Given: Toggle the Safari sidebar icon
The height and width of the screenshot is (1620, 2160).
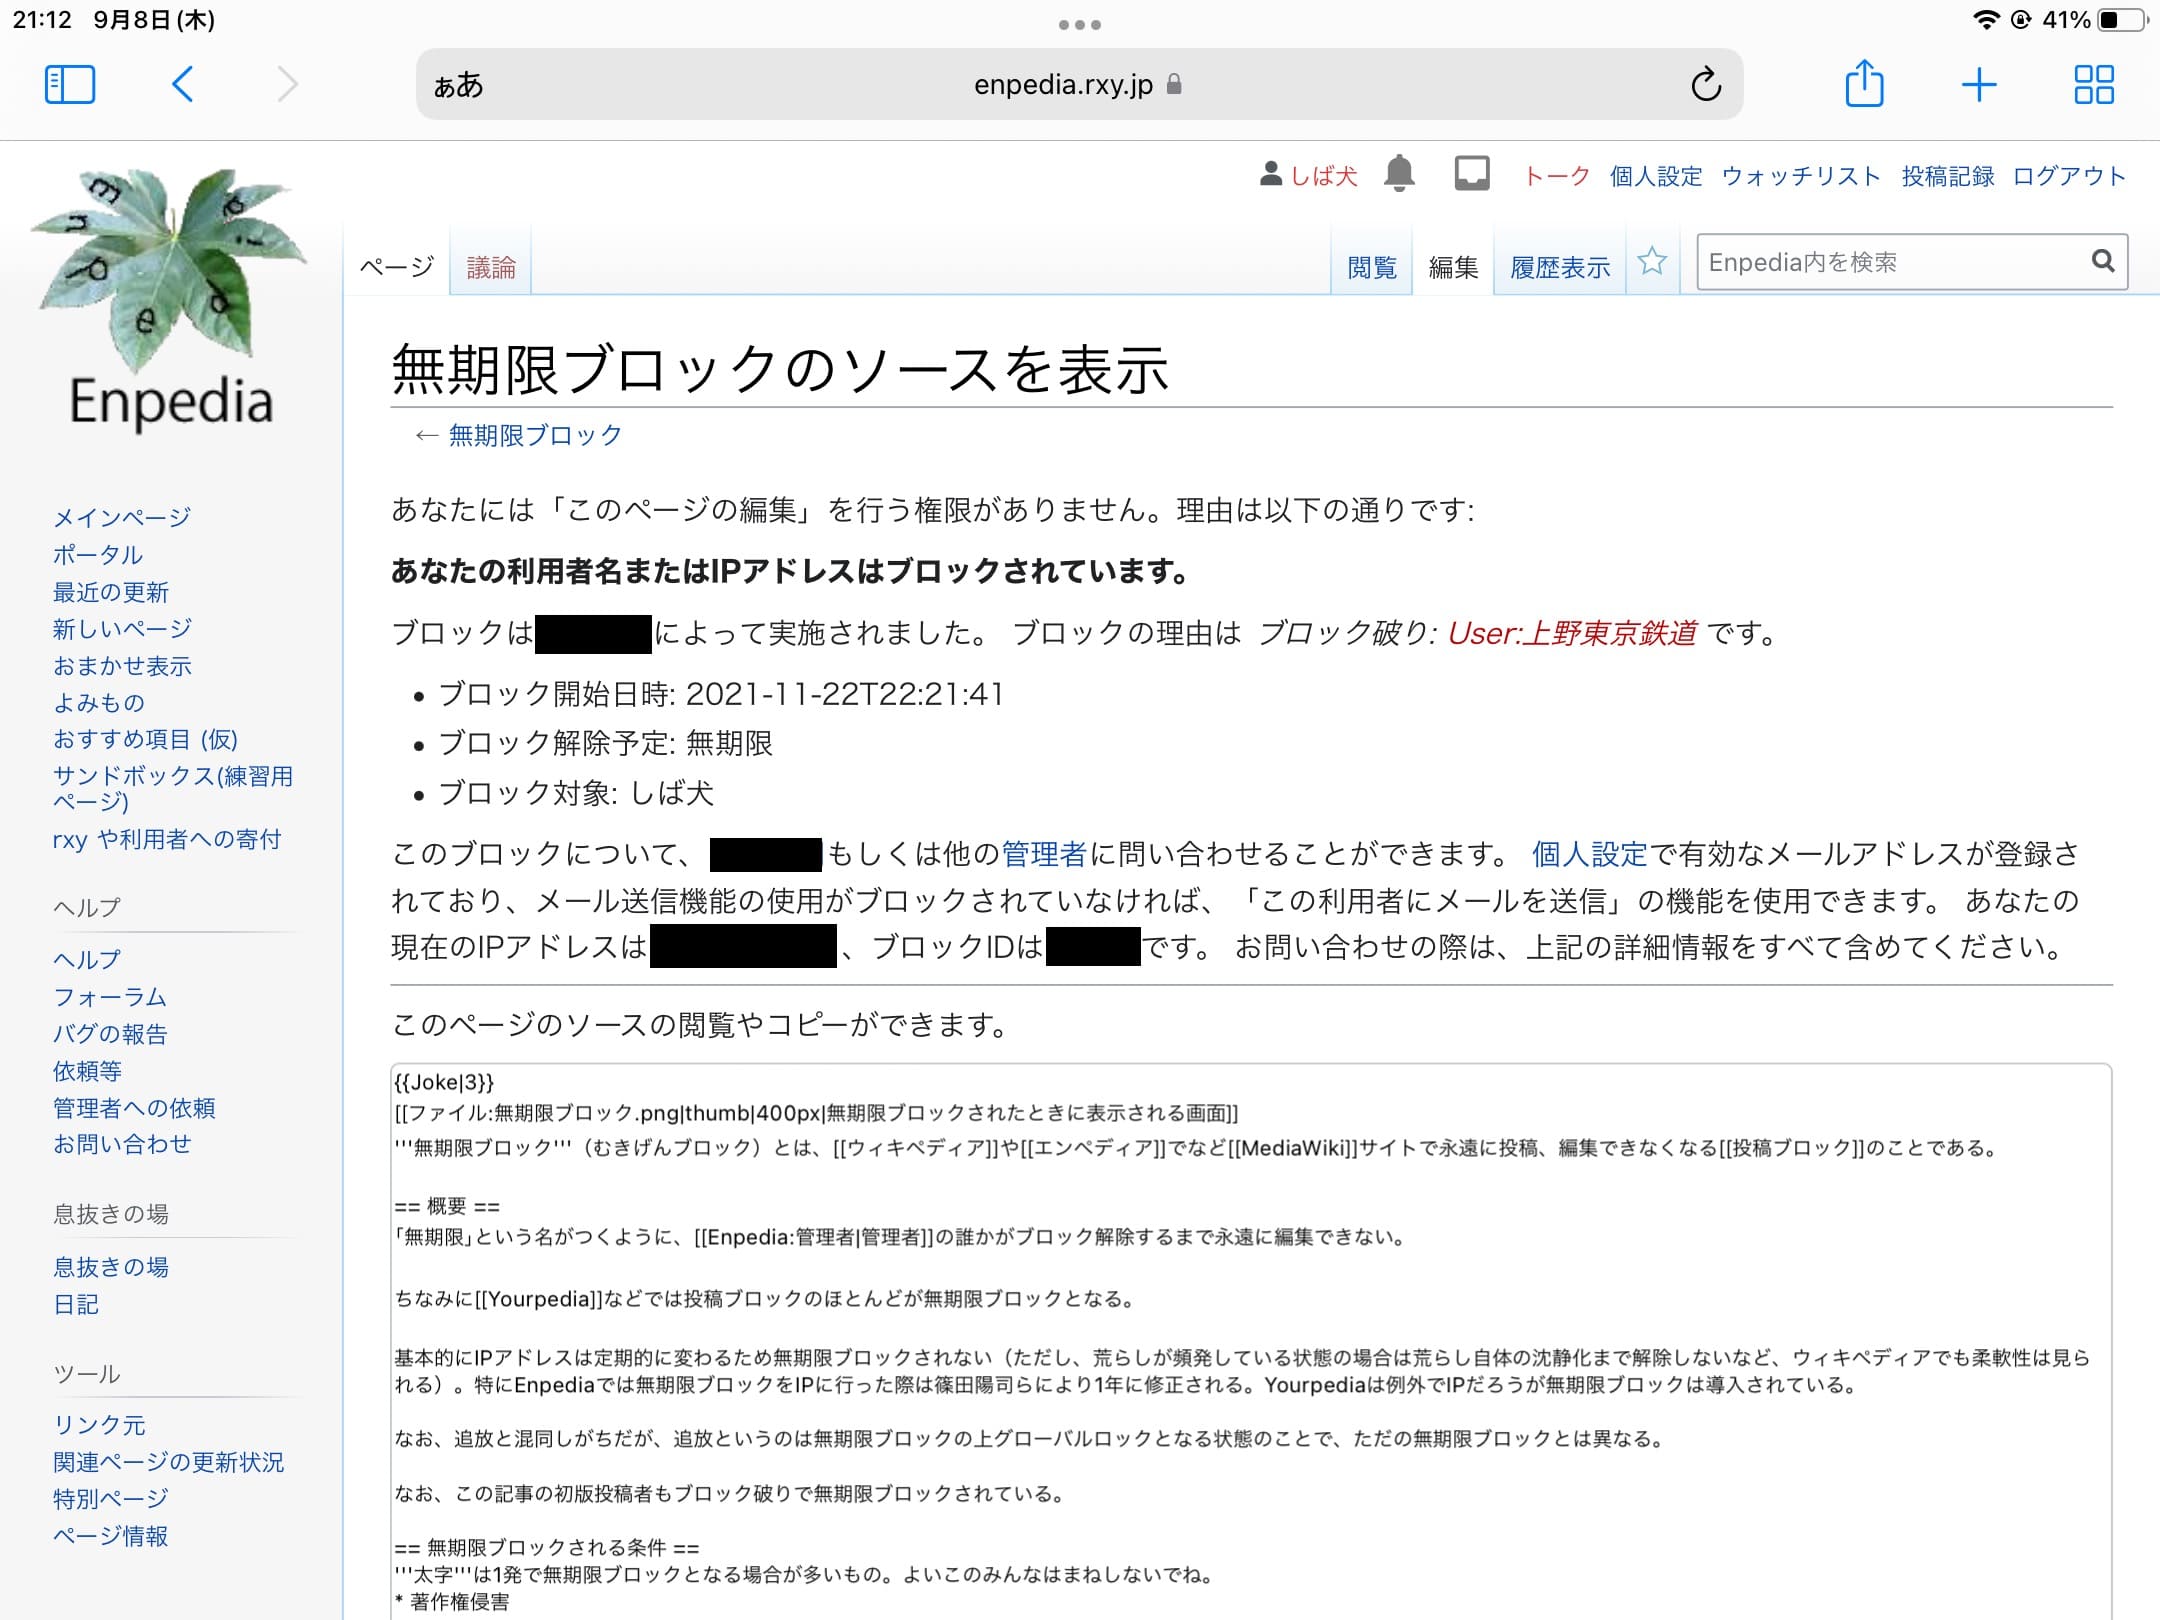Looking at the screenshot, I should pyautogui.click(x=70, y=85).
